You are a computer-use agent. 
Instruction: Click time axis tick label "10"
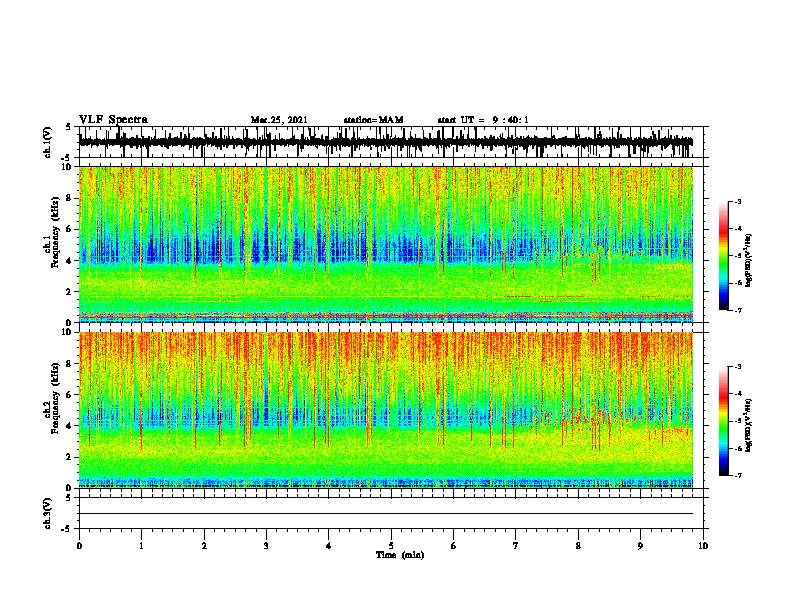(703, 546)
